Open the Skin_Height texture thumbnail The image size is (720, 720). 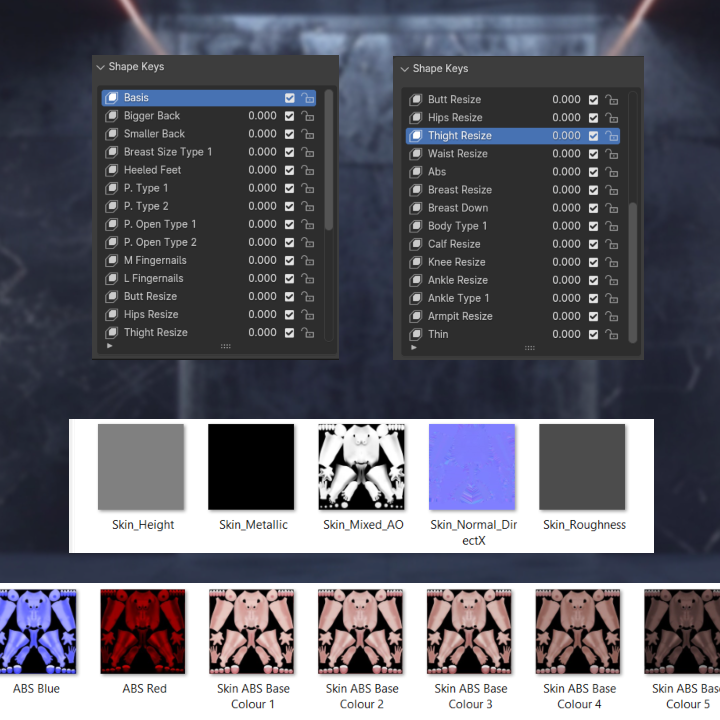pos(141,467)
